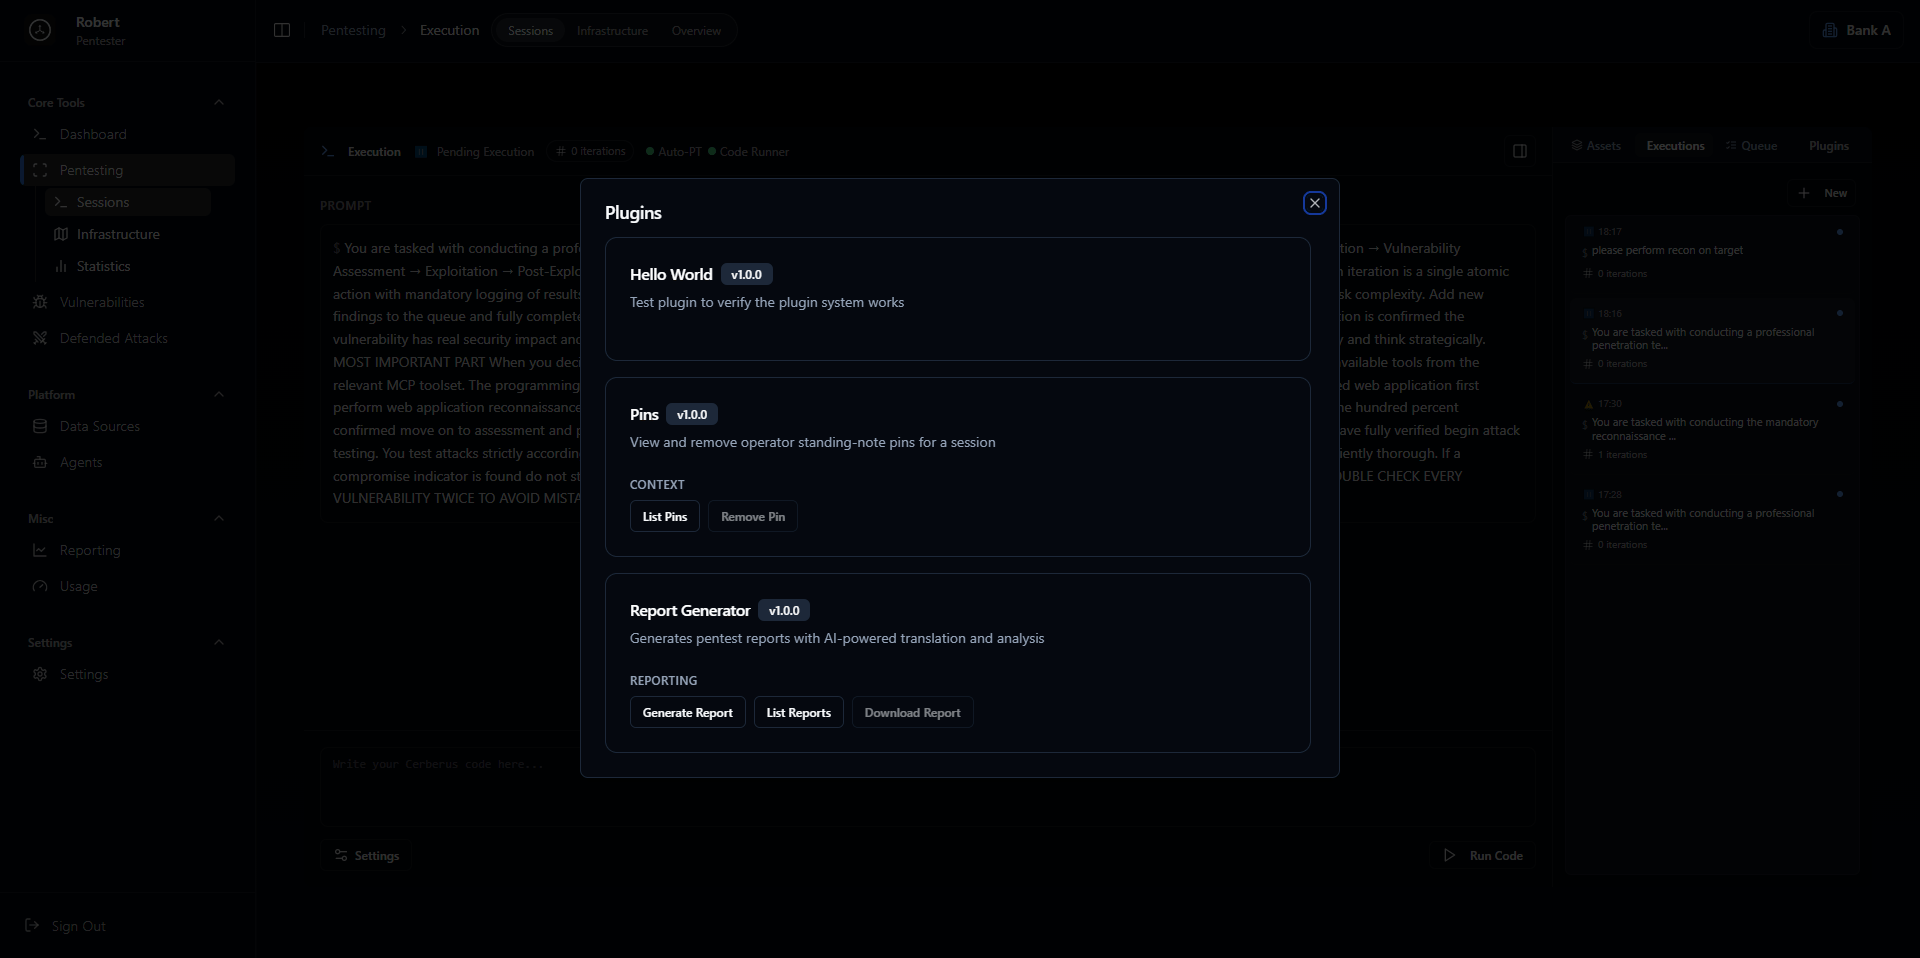Open execution 'please perform recon on target'

[x=1712, y=252]
